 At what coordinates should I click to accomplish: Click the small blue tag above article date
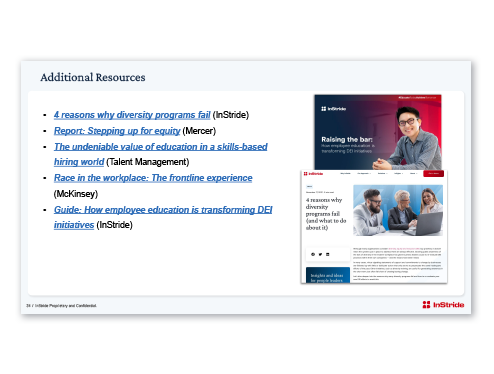coord(309,186)
